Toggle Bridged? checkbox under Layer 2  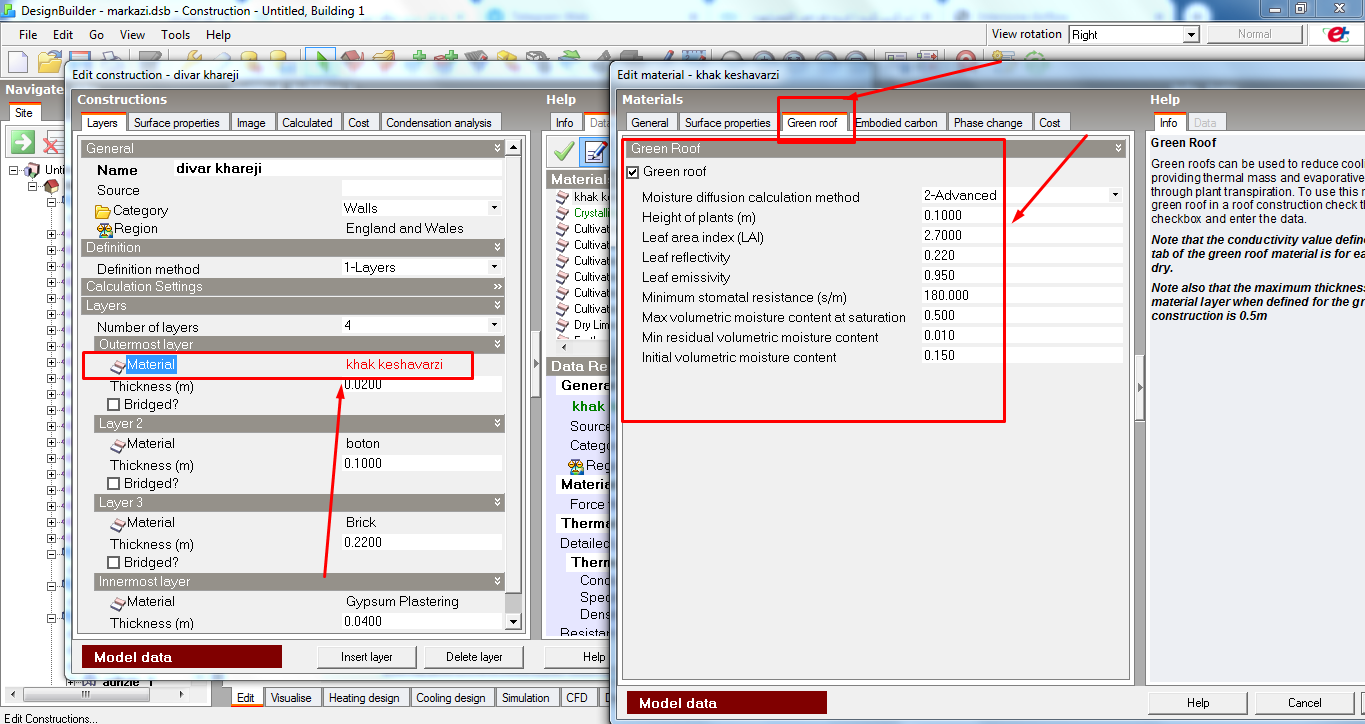pos(113,484)
